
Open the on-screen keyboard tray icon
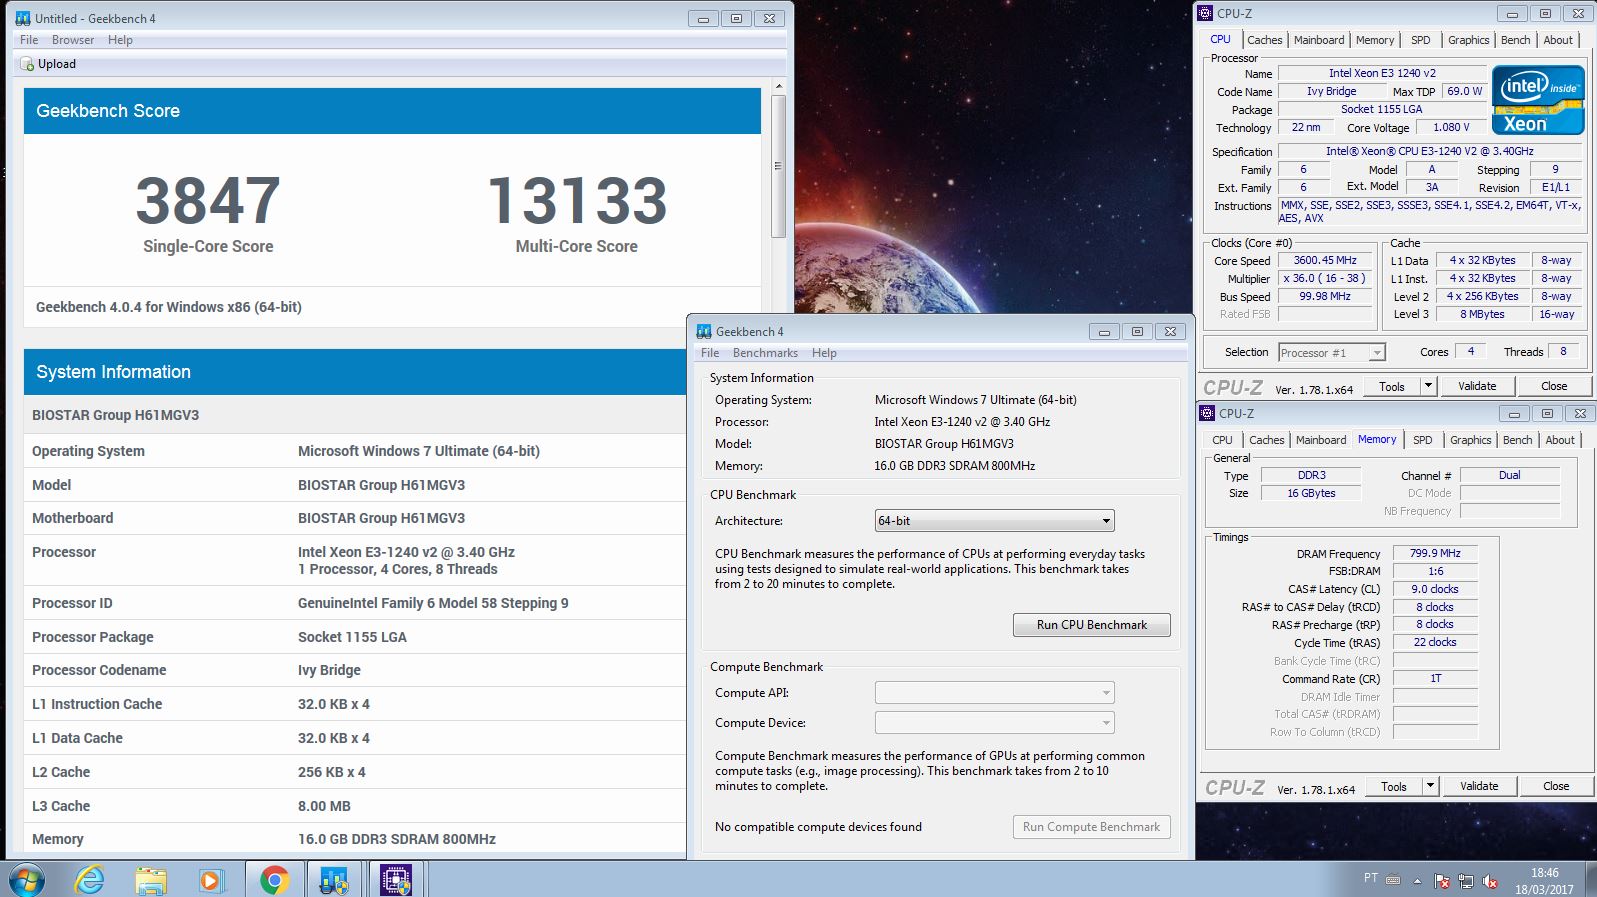[x=1393, y=880]
